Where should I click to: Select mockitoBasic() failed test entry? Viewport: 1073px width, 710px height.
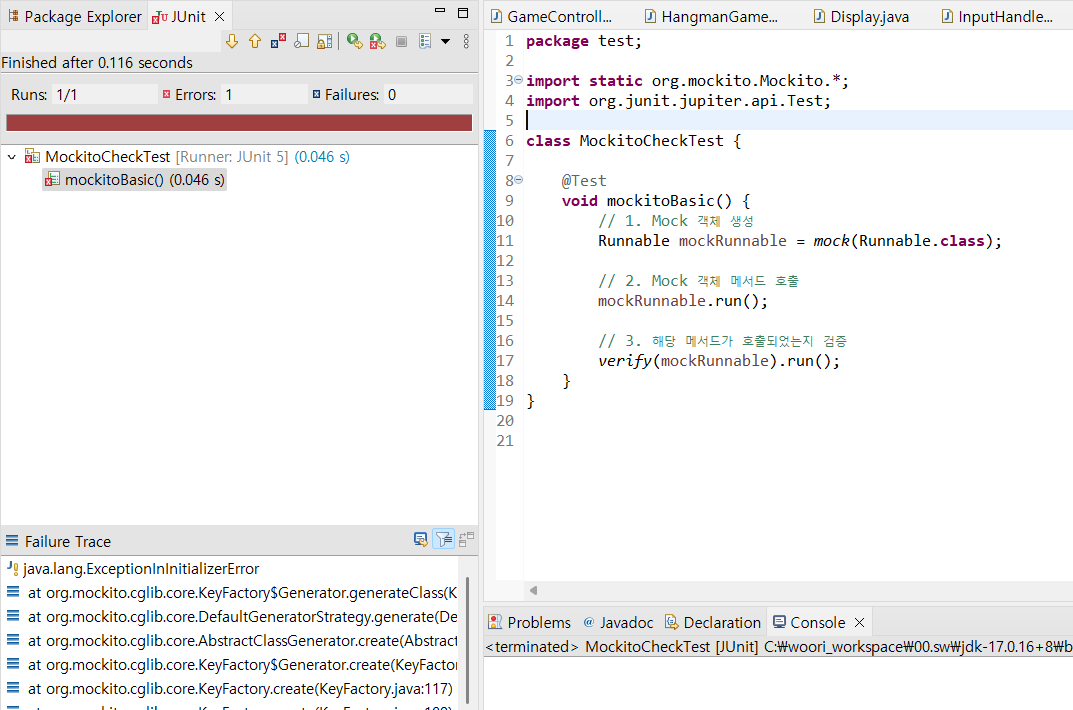click(134, 180)
